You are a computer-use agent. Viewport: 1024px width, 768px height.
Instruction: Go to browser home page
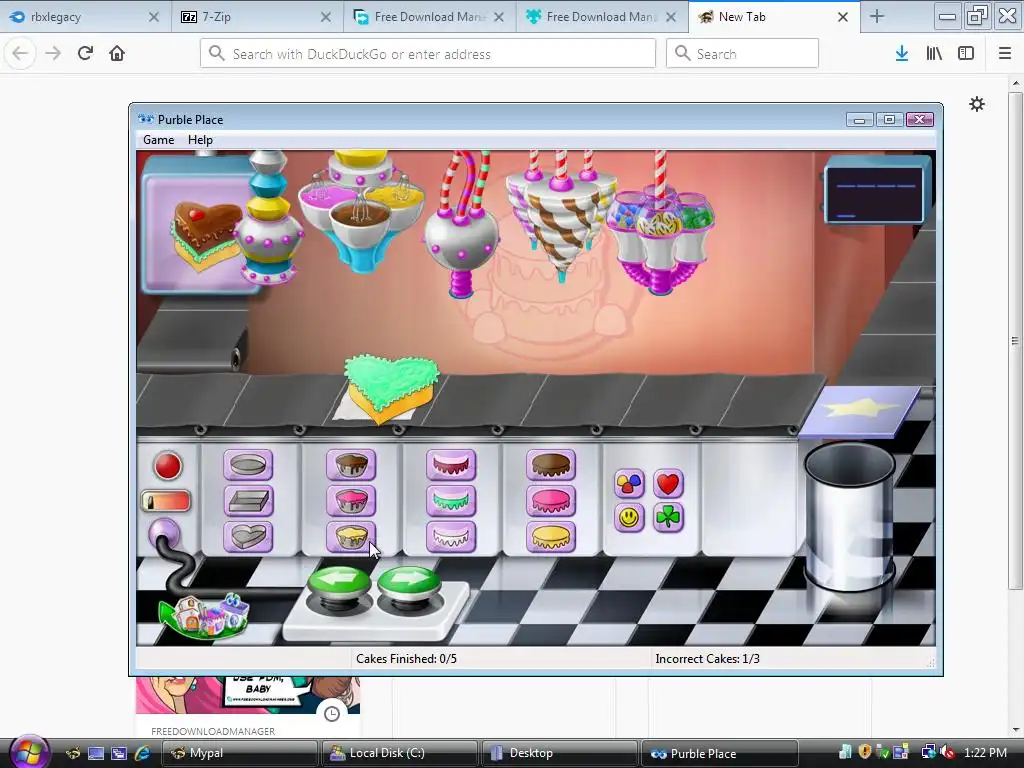click(117, 53)
